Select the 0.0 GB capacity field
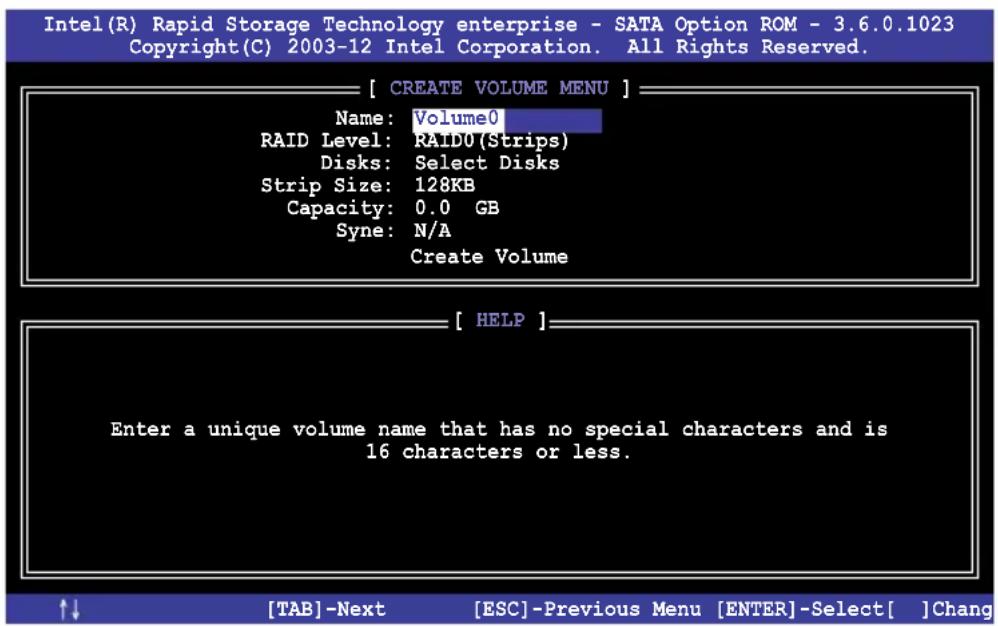The height and width of the screenshot is (626, 998). point(457,208)
